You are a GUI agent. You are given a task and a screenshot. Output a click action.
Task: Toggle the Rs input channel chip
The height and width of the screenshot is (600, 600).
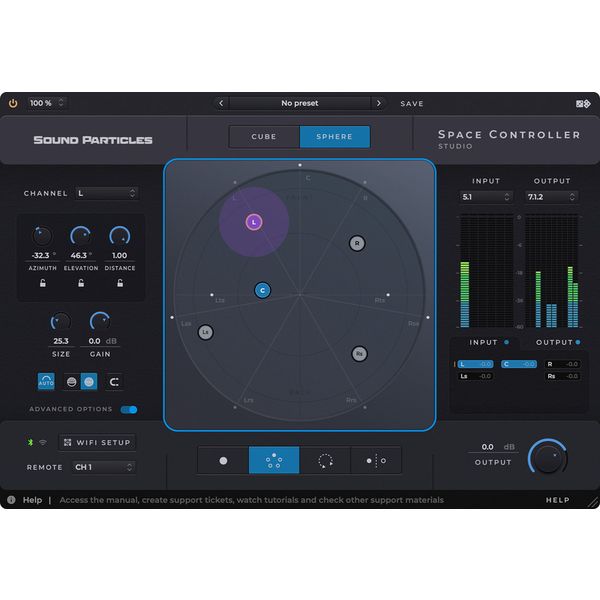pyautogui.click(x=563, y=376)
